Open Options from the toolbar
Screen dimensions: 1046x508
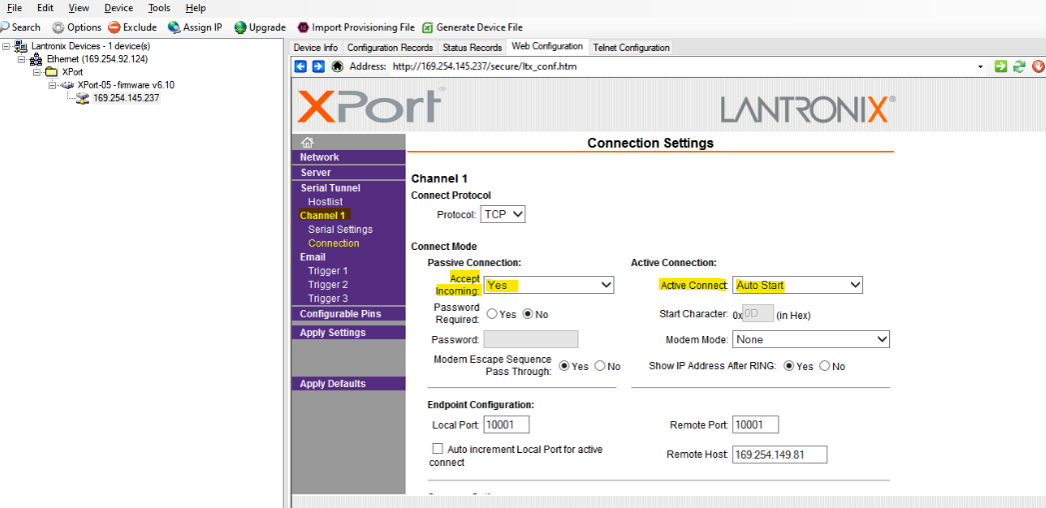(x=77, y=27)
